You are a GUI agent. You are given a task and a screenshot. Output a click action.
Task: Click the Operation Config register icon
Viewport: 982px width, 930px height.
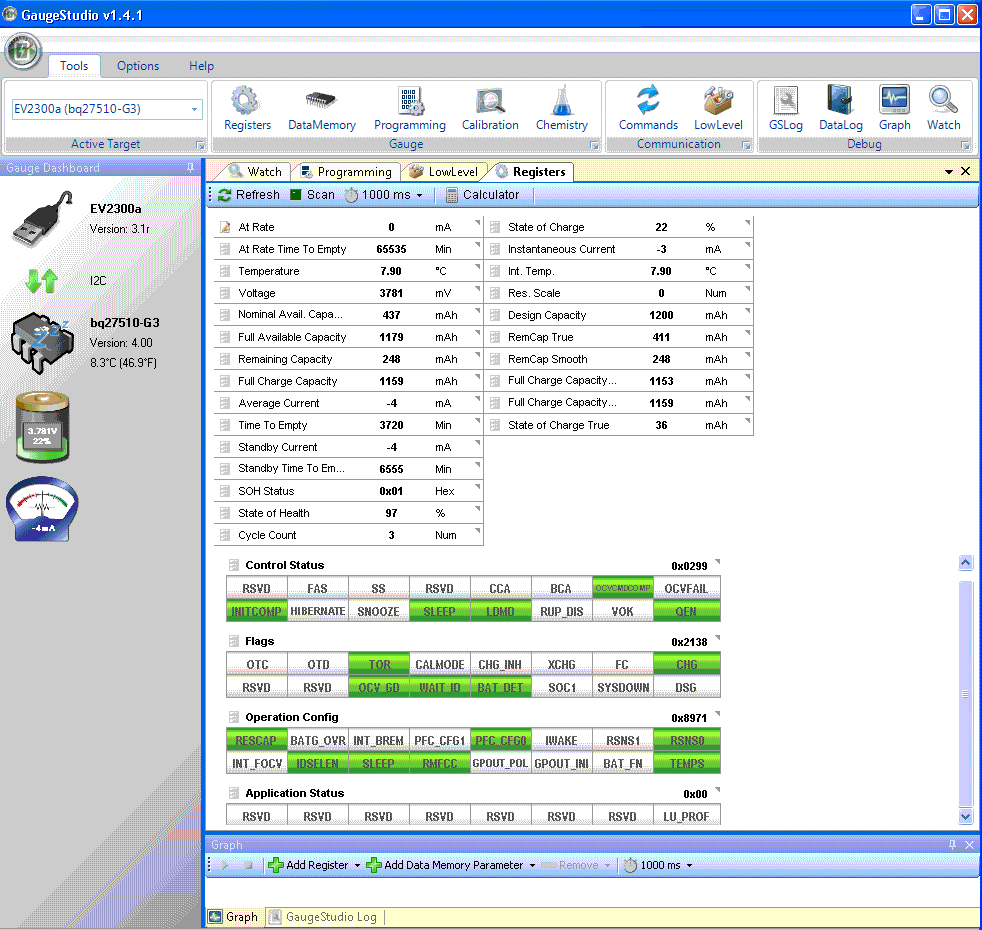tap(234, 717)
